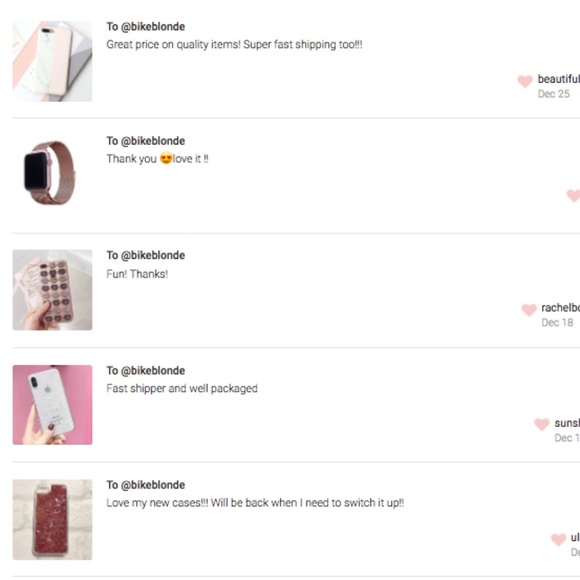
Task: Click the @bikeblonde link above the Love my new cases review
Action: click(153, 485)
